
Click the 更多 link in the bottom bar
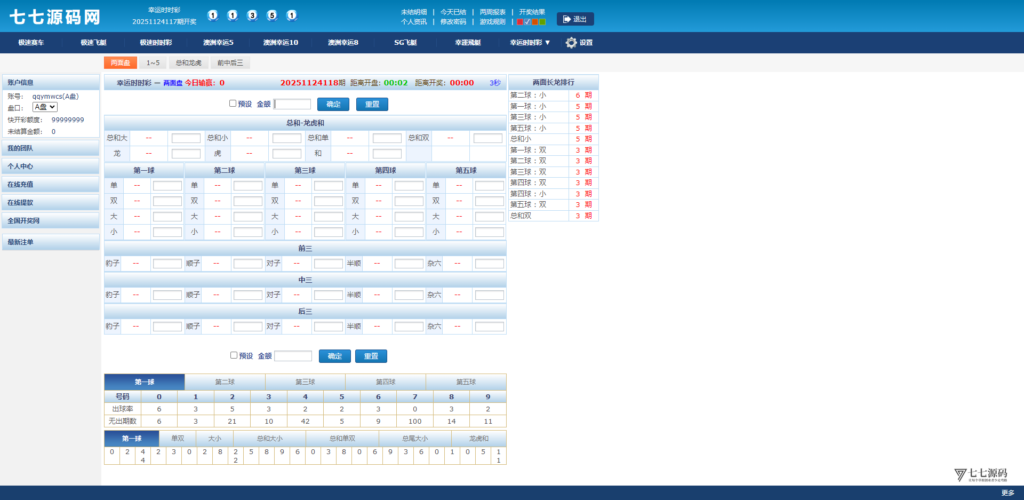point(1008,493)
